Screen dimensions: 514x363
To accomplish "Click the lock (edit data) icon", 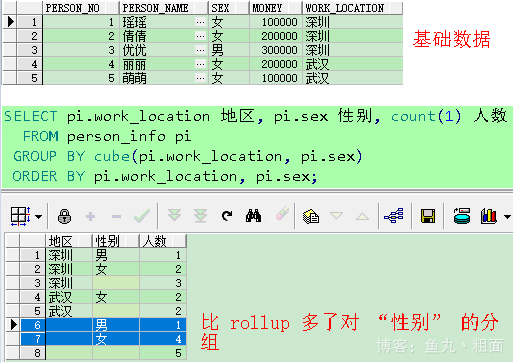I will click(64, 216).
